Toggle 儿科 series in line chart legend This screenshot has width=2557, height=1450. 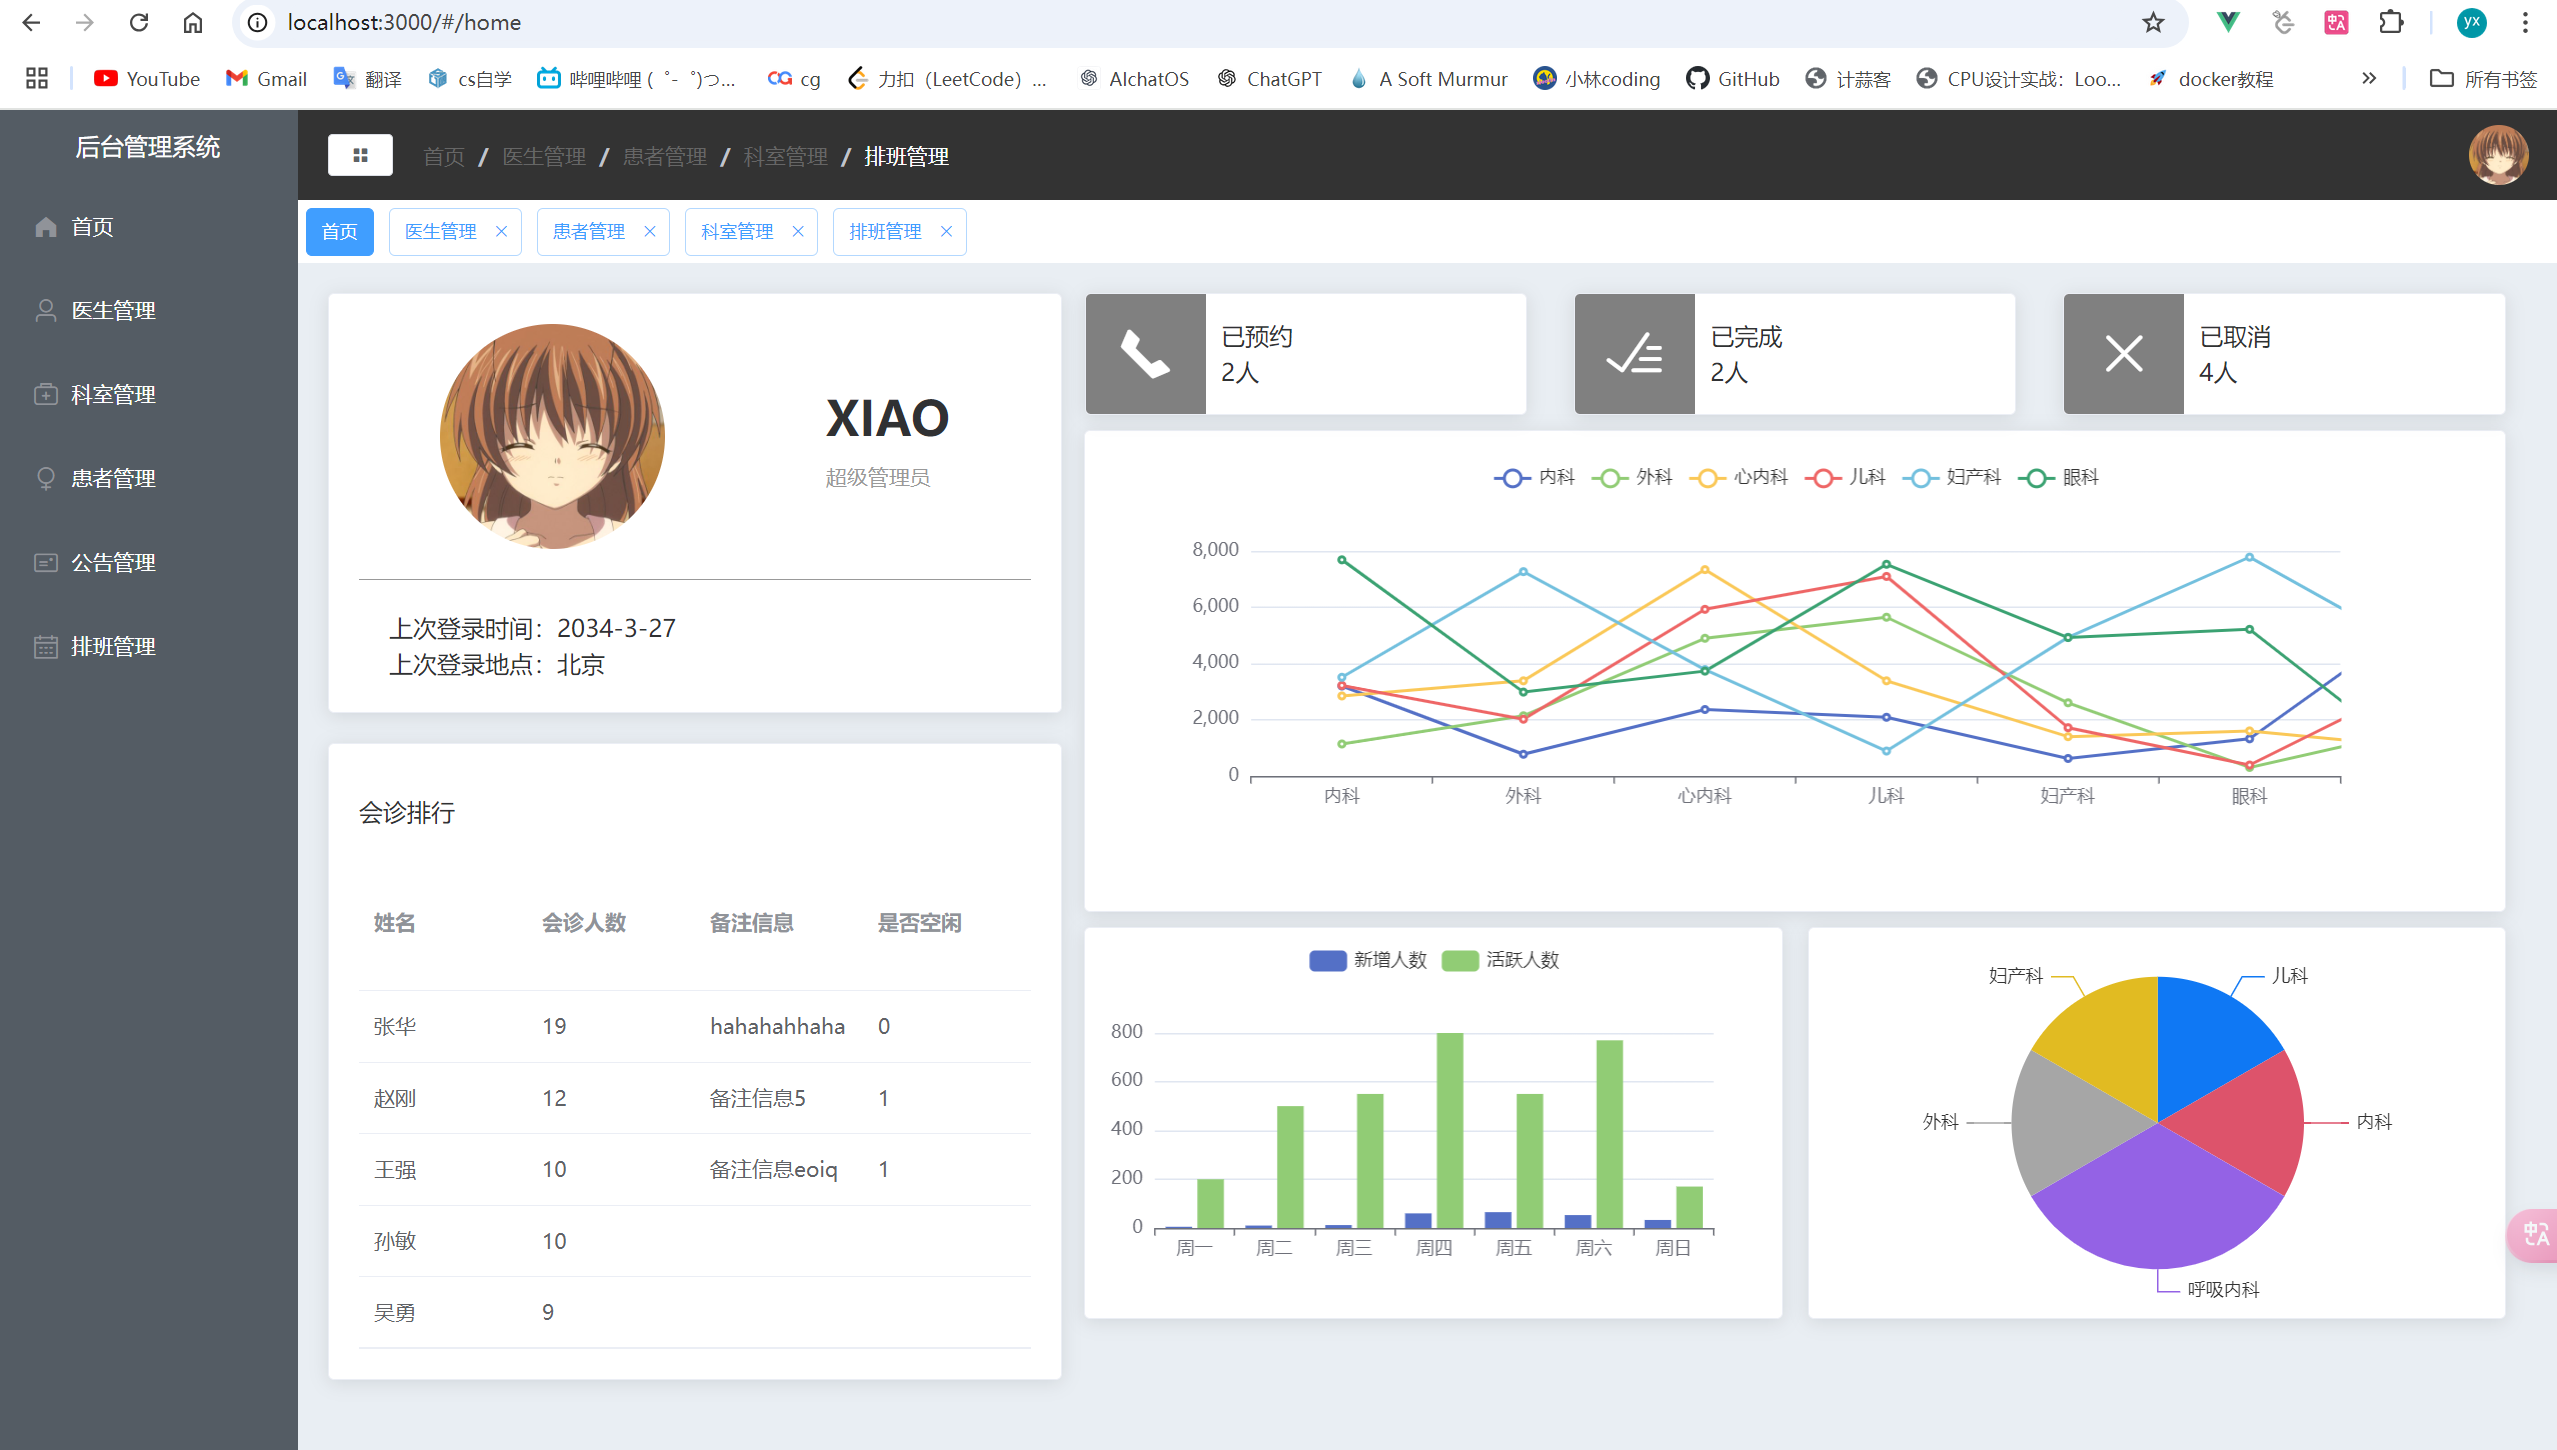click(1846, 478)
